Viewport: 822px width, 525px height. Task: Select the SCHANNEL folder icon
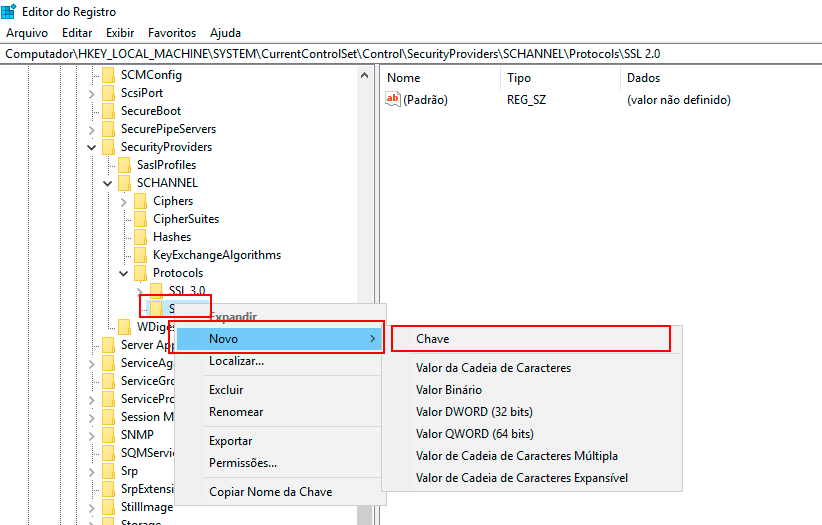pyautogui.click(x=125, y=183)
